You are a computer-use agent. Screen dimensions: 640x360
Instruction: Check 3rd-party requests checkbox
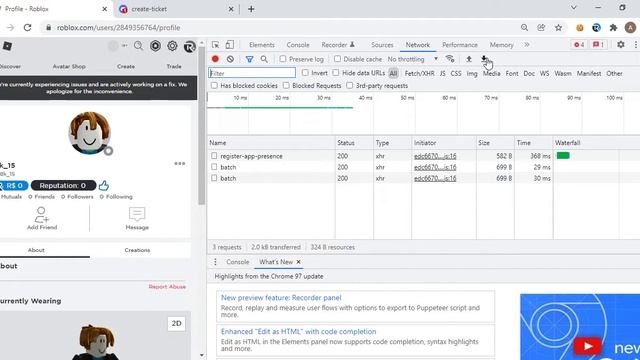click(x=349, y=85)
